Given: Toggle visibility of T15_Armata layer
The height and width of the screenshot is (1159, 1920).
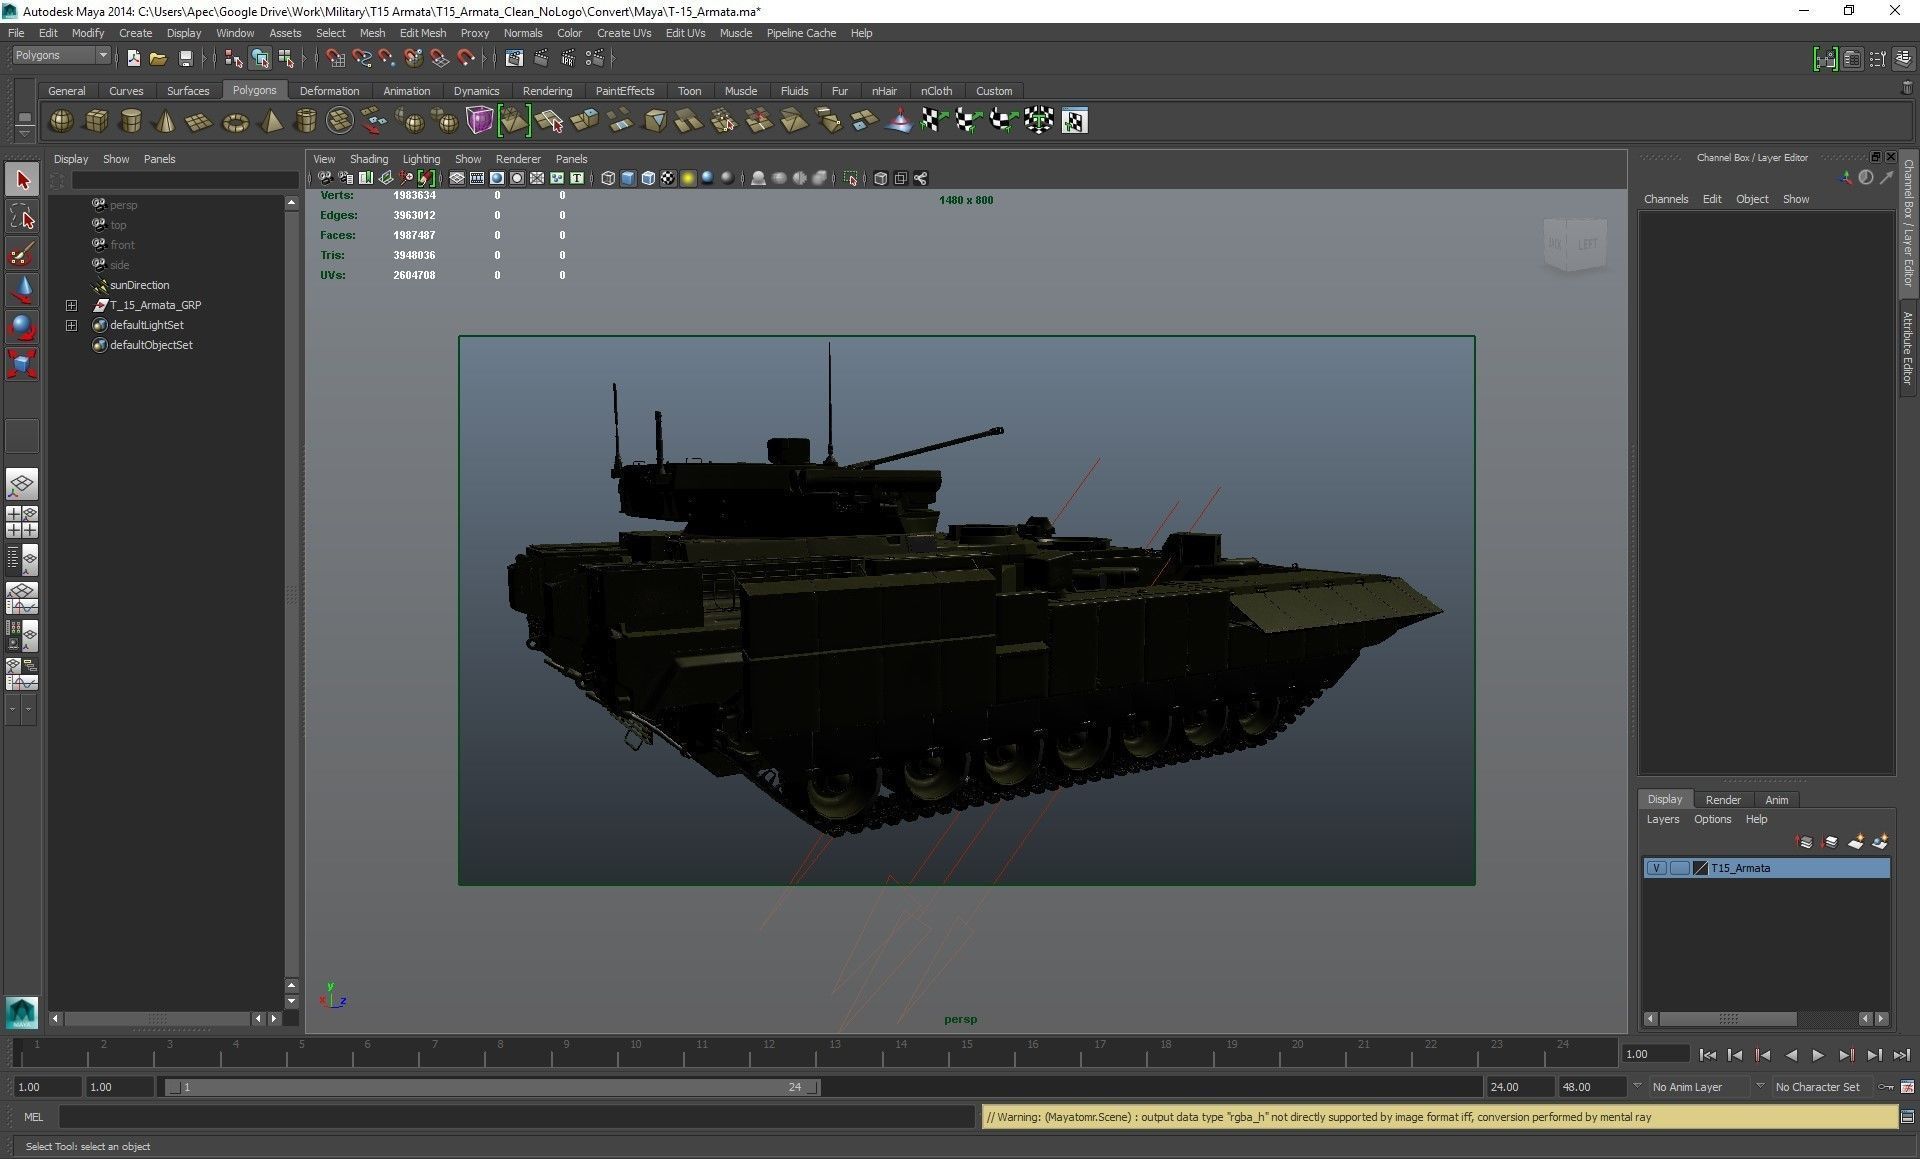Looking at the screenshot, I should tap(1656, 868).
